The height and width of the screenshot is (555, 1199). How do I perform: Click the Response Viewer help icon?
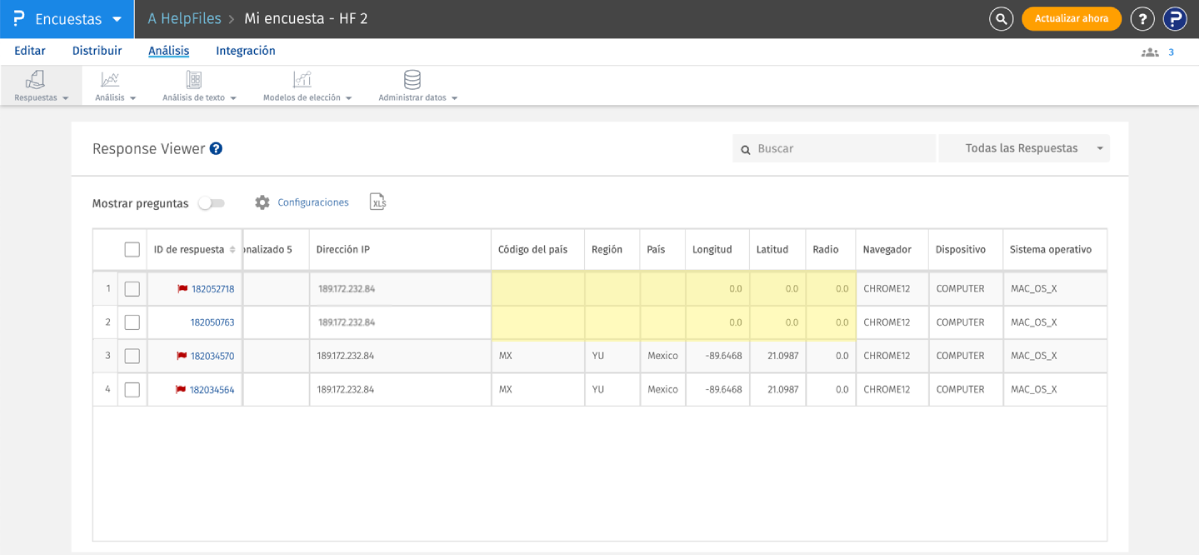[216, 149]
